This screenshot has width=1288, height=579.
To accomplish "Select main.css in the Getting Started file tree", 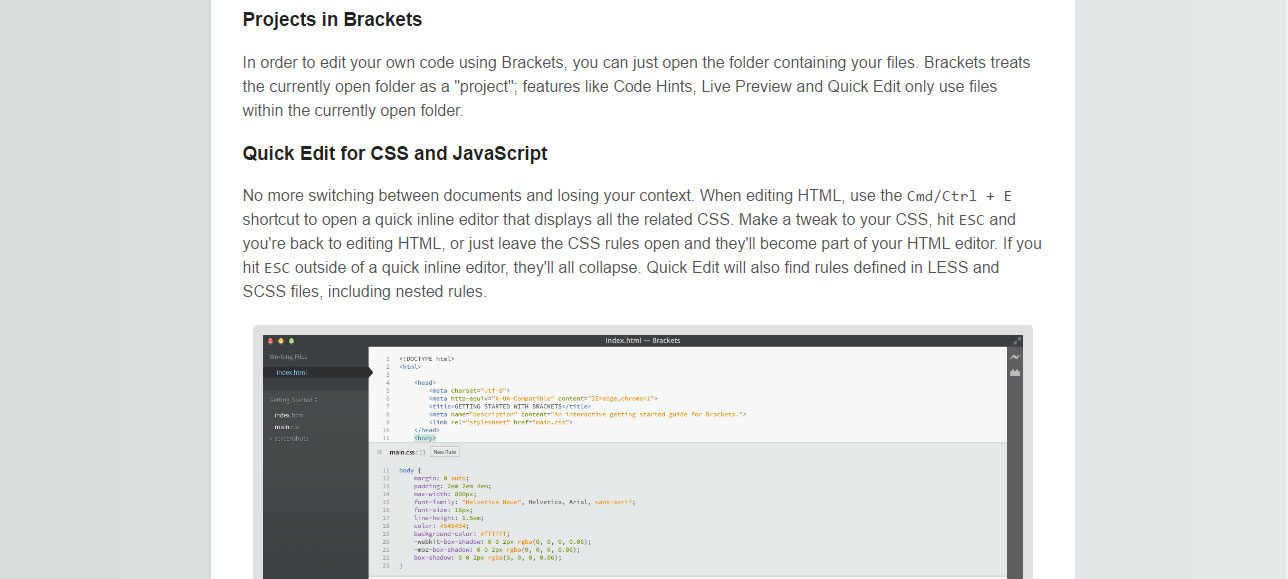I will point(286,427).
